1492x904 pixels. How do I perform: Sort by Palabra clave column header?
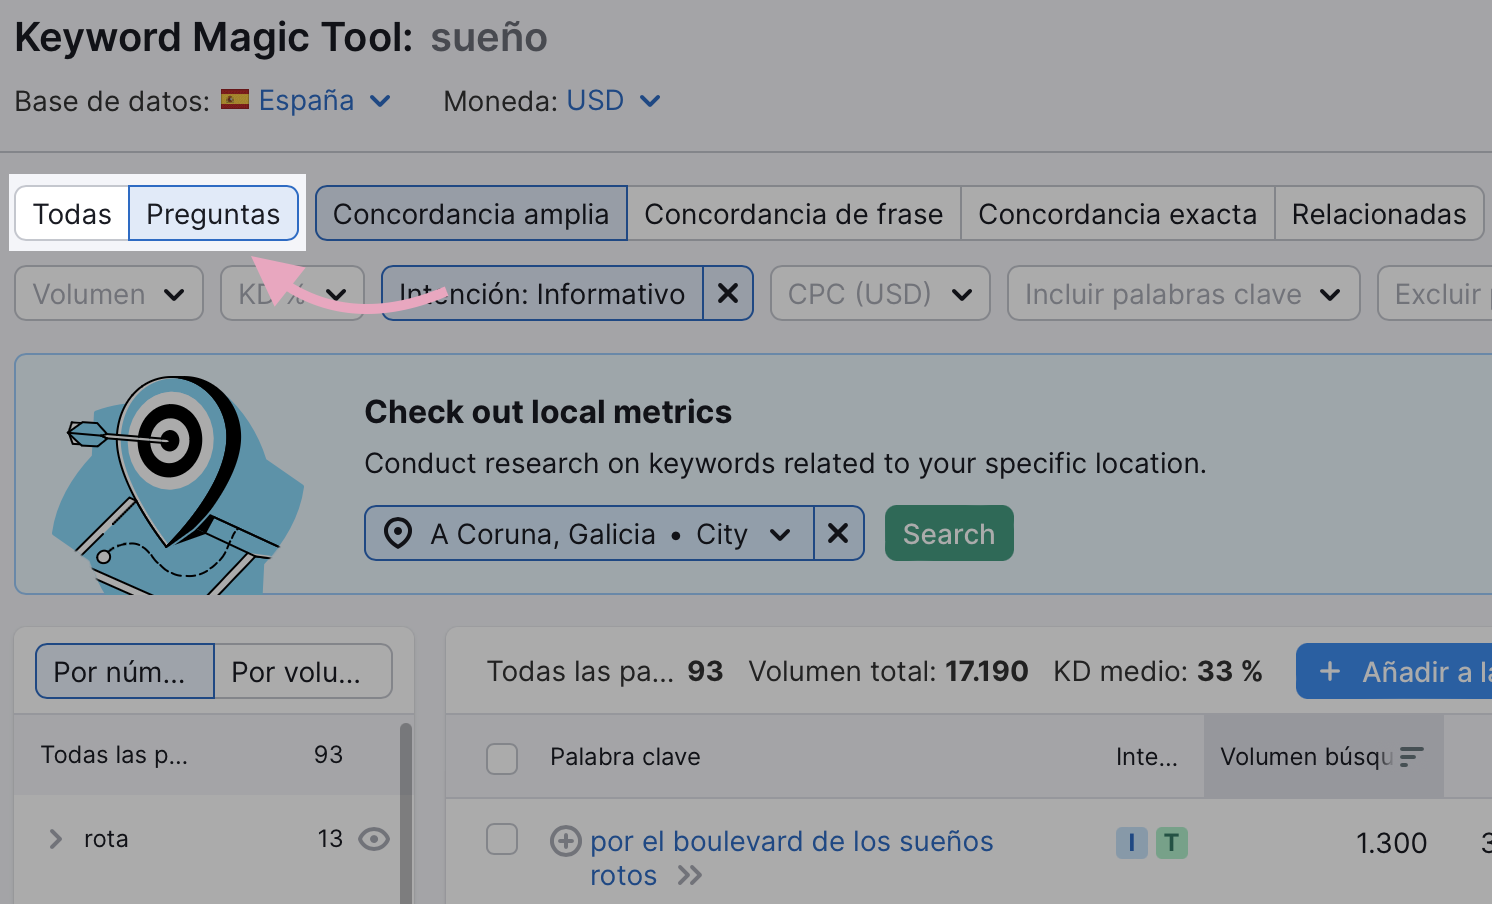[x=625, y=757]
